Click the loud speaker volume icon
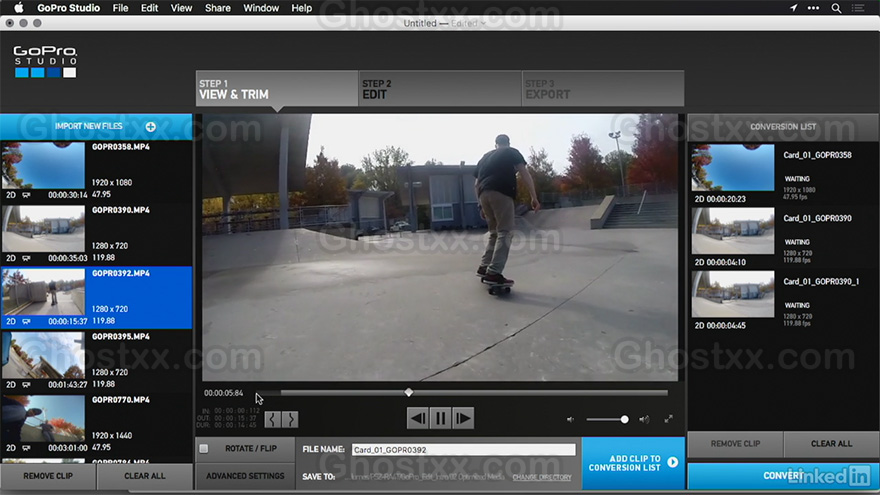The image size is (880, 495). coord(644,420)
